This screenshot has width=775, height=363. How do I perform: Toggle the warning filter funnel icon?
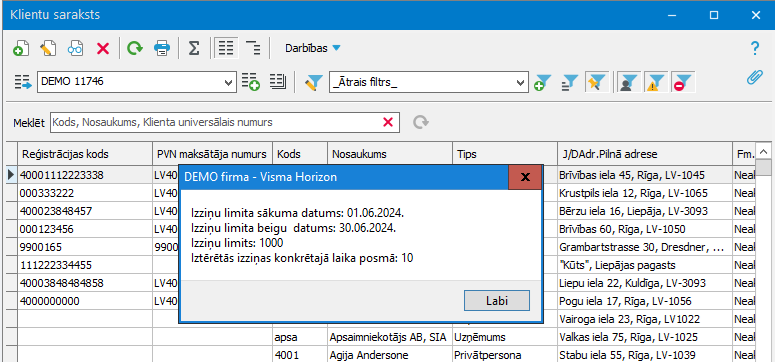click(x=655, y=82)
